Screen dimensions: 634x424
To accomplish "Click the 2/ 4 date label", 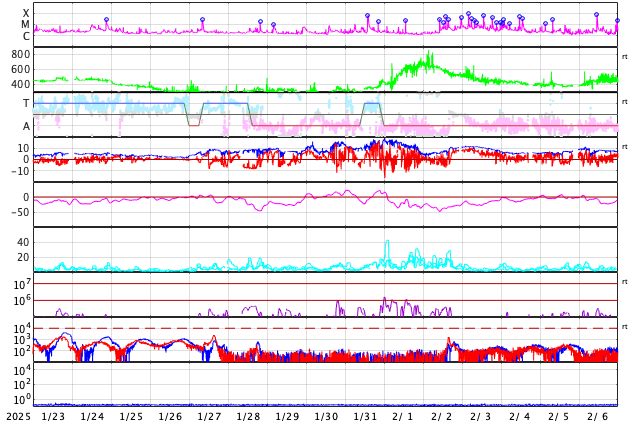I will pos(520,417).
